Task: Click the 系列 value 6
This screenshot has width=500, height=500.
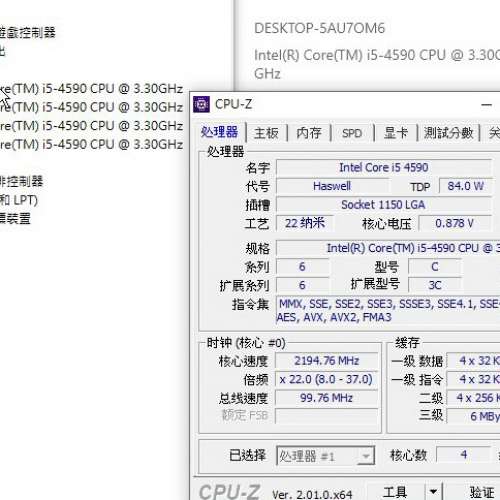Action: pos(302,267)
